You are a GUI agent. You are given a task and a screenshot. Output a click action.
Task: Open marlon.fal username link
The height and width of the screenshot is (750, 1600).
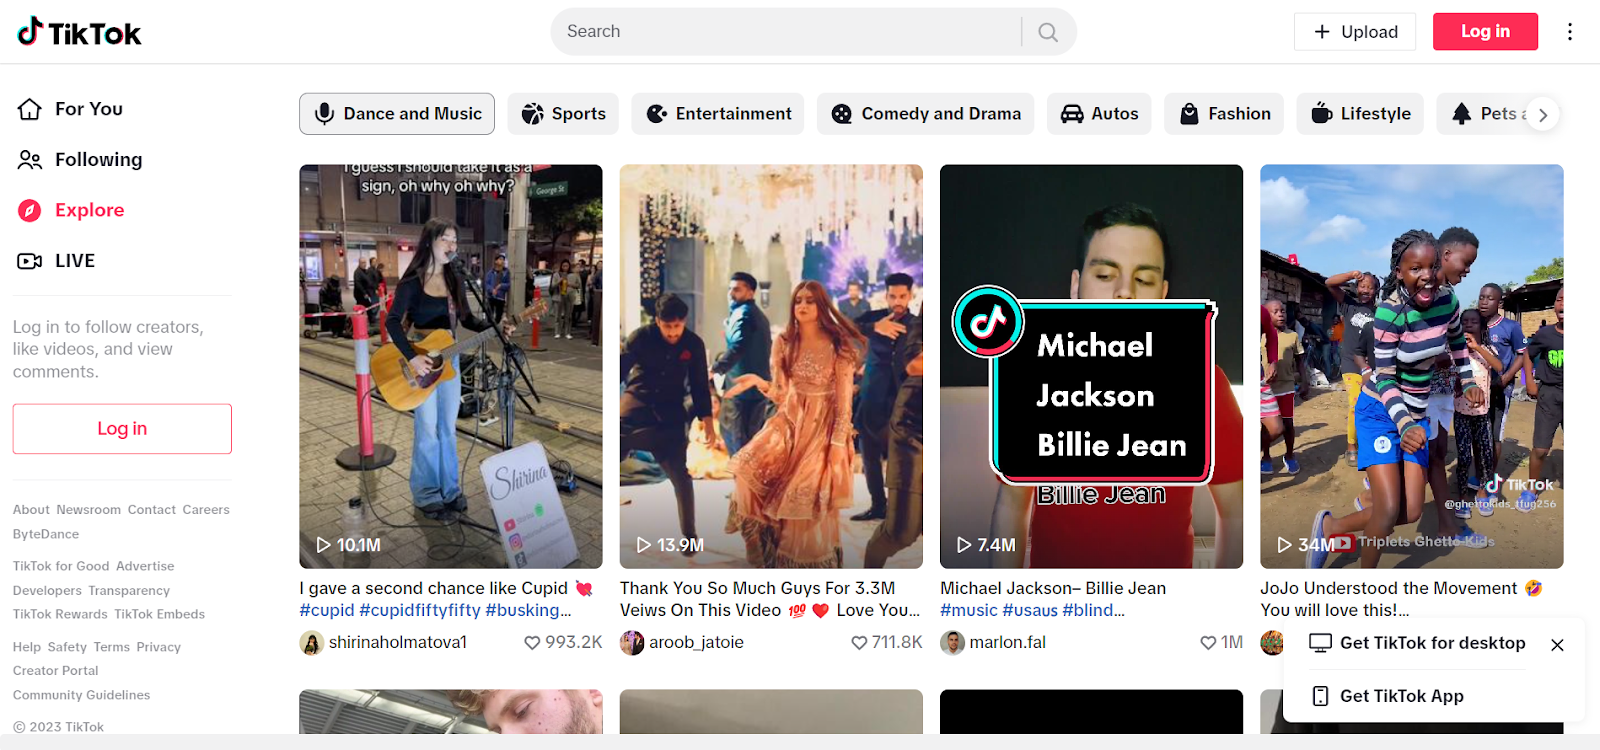[1008, 643]
